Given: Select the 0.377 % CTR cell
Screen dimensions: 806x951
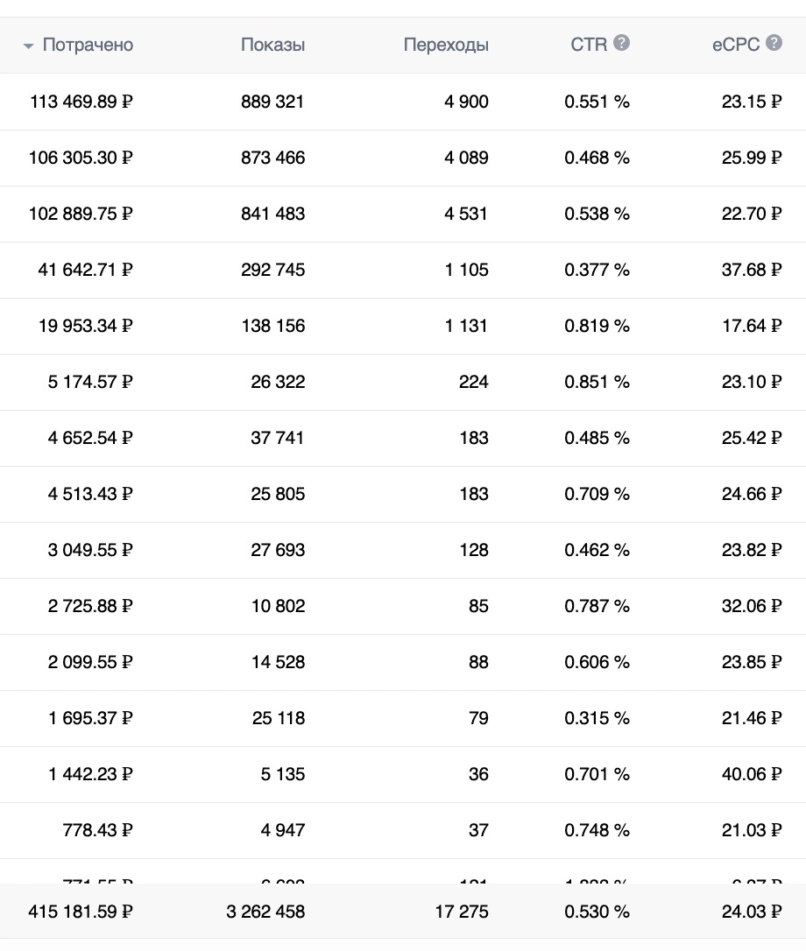Looking at the screenshot, I should pos(597,269).
